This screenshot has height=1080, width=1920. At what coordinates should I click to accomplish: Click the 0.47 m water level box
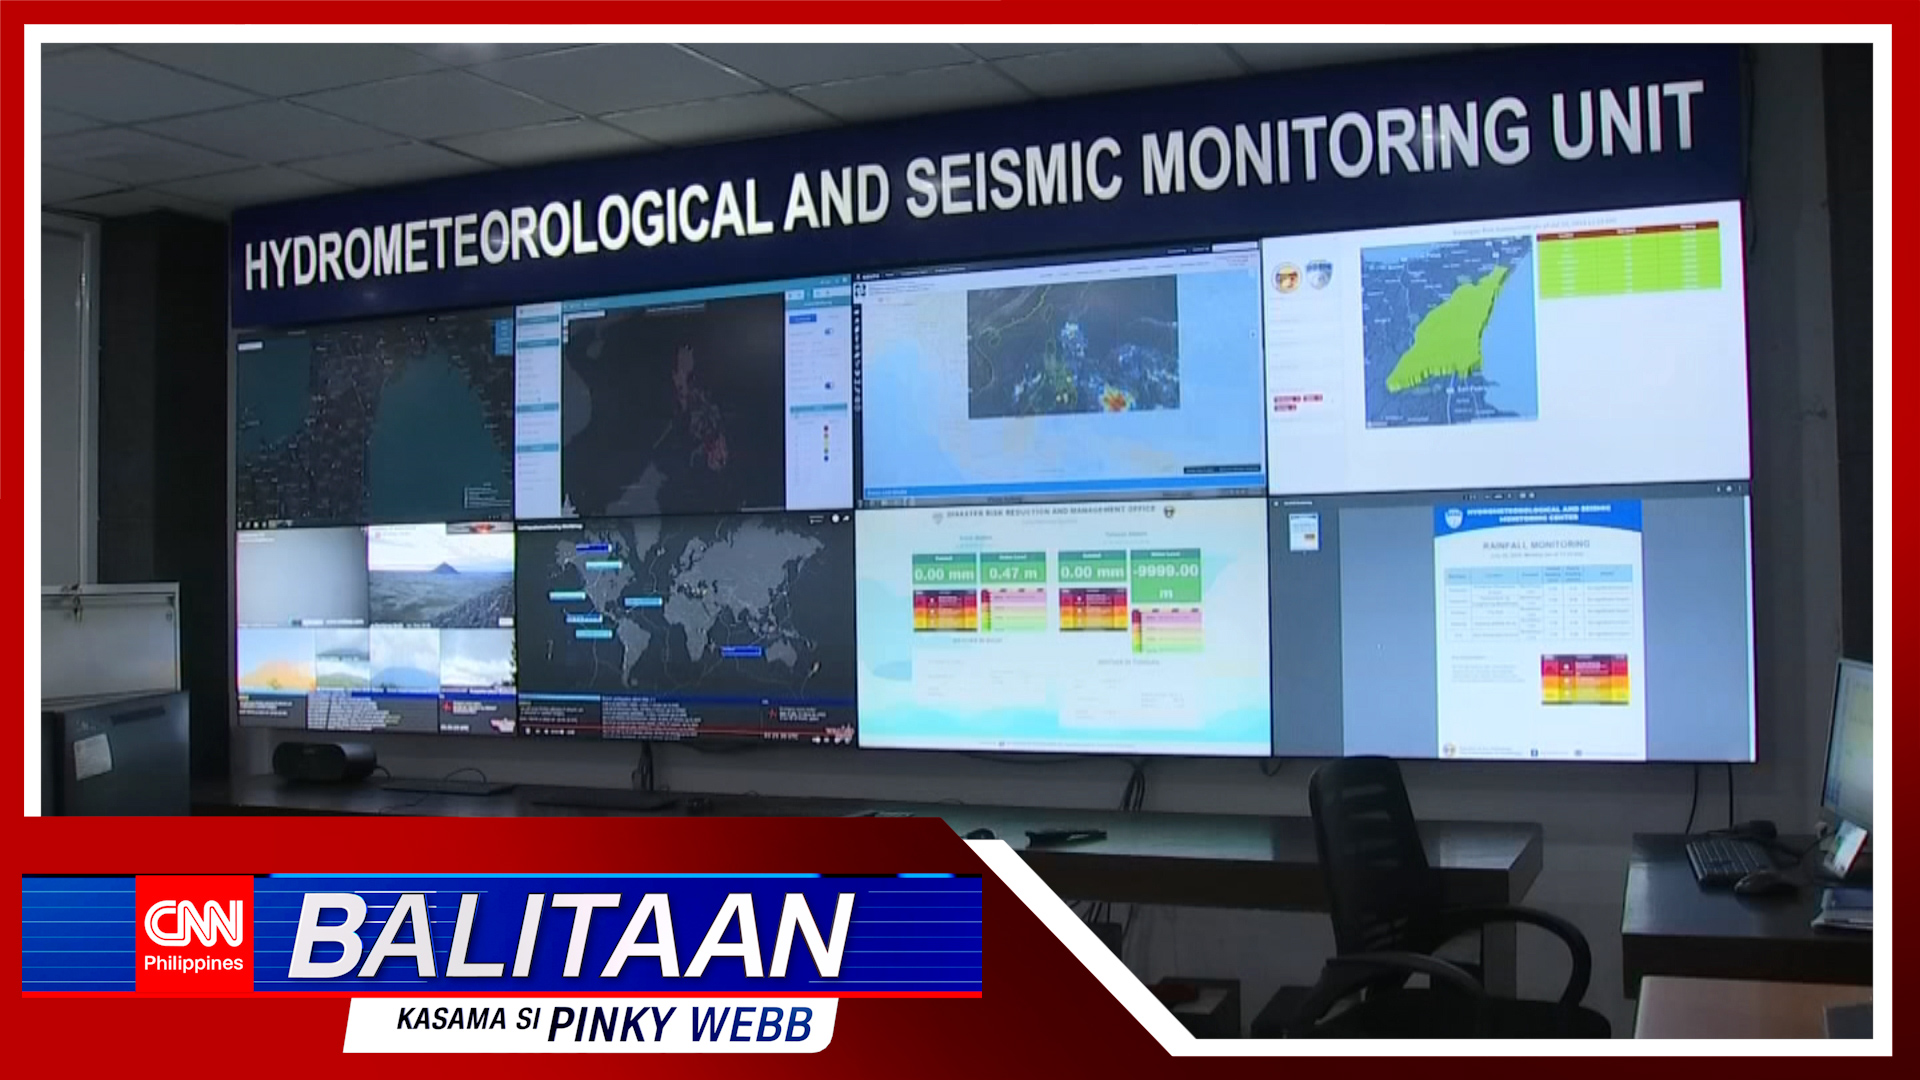click(x=1012, y=574)
